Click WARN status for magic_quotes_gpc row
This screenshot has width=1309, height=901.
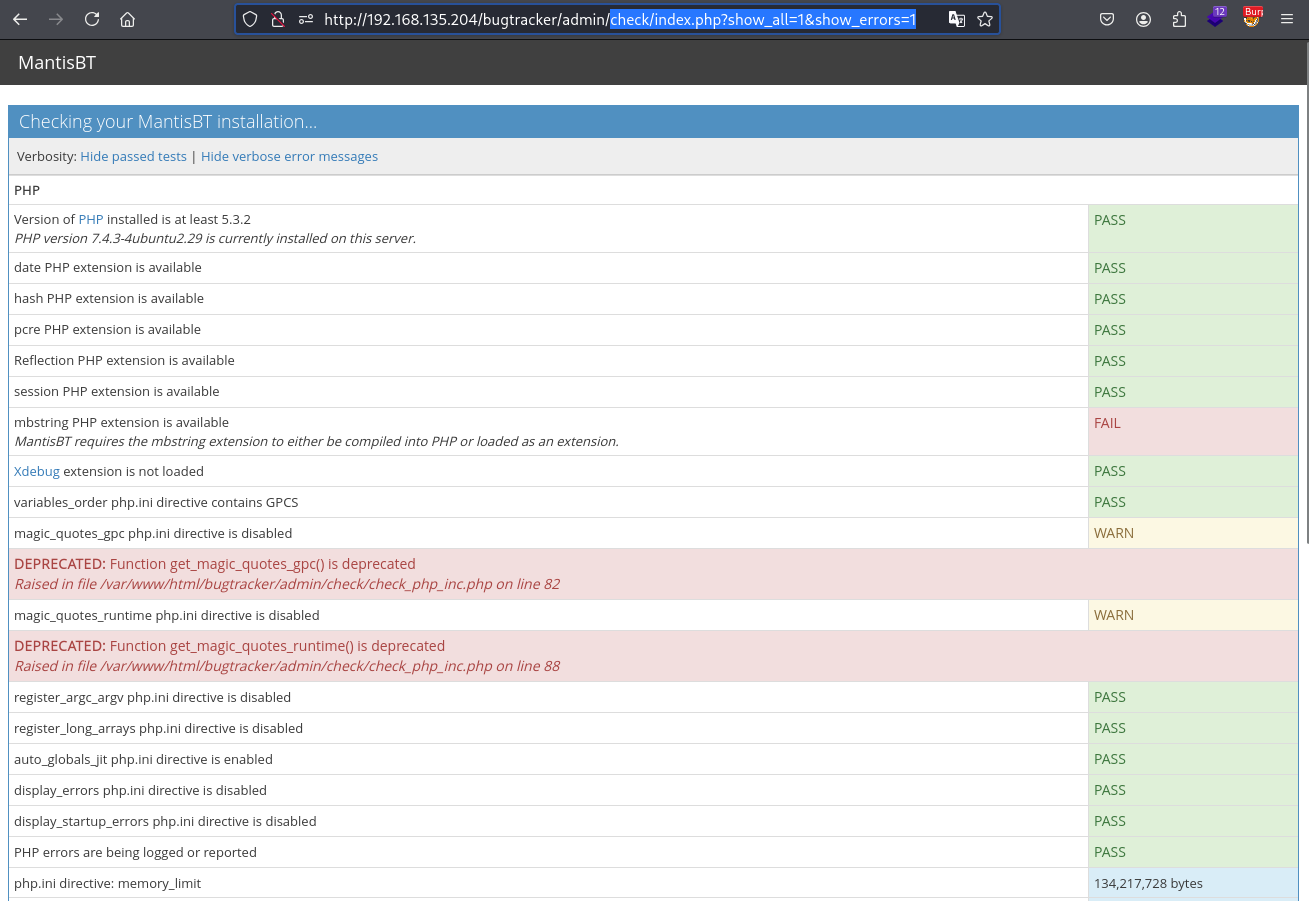[x=1114, y=533]
